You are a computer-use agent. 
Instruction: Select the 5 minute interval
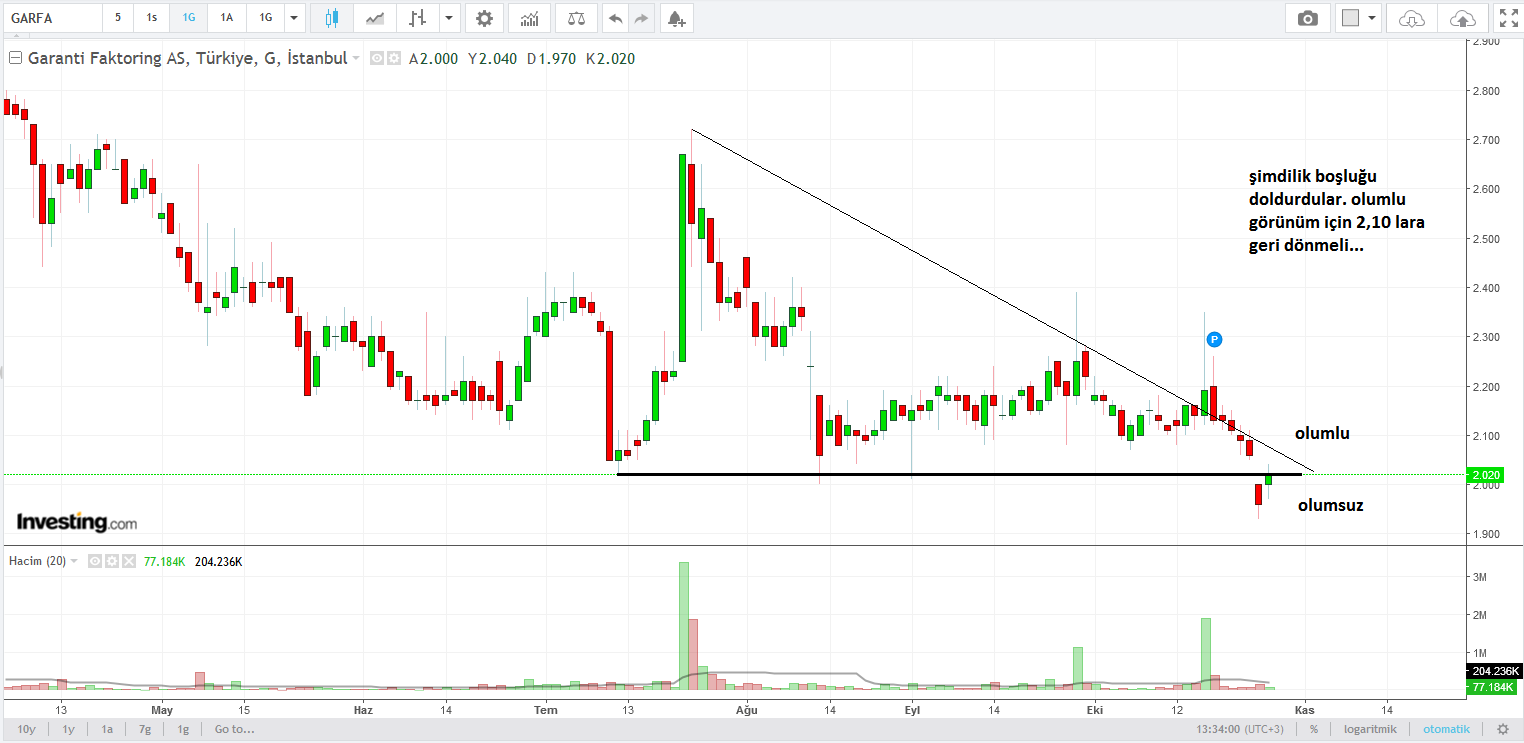118,18
